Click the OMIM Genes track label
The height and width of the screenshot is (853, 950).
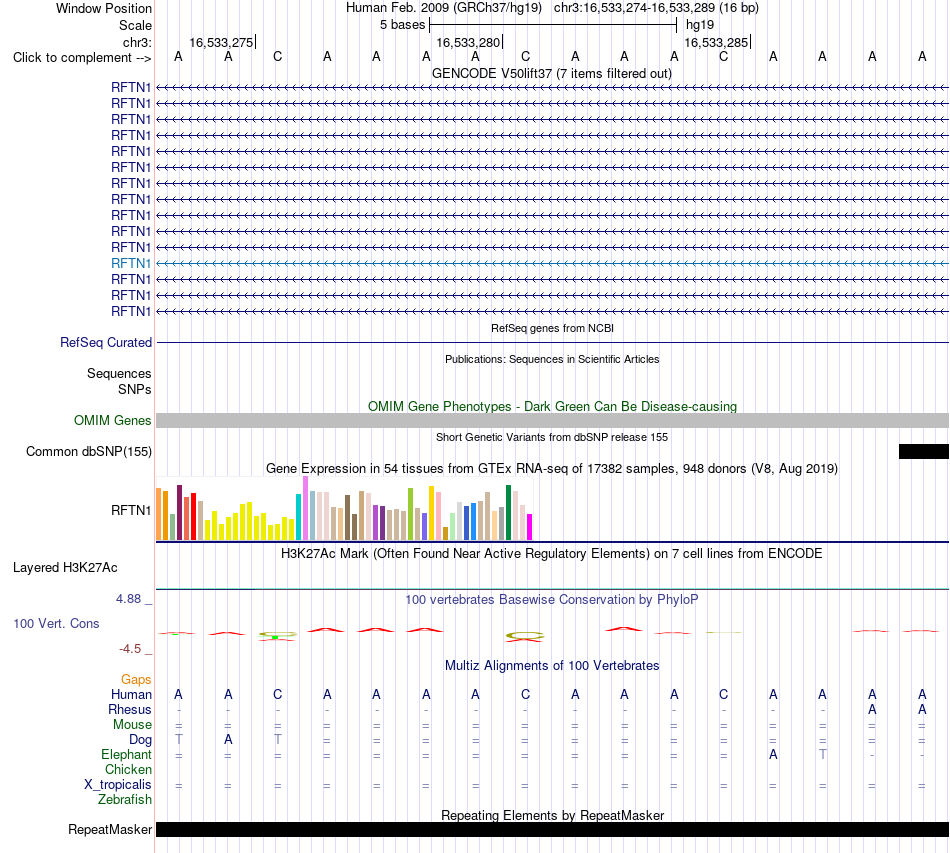pos(113,420)
